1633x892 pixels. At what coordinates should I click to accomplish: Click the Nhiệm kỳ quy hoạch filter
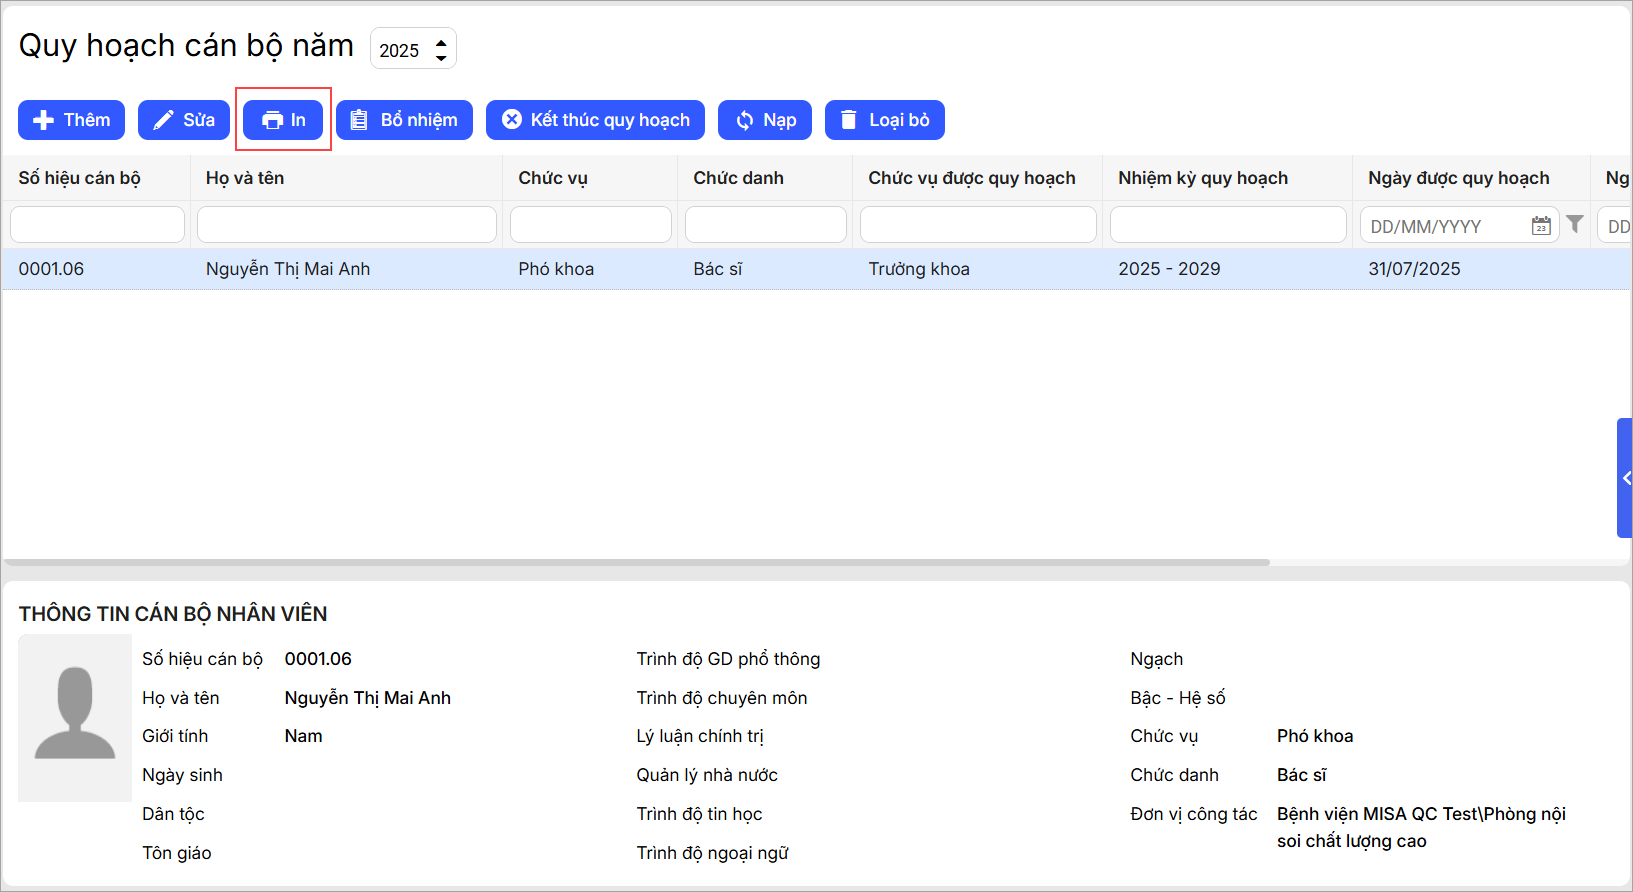coord(1227,225)
